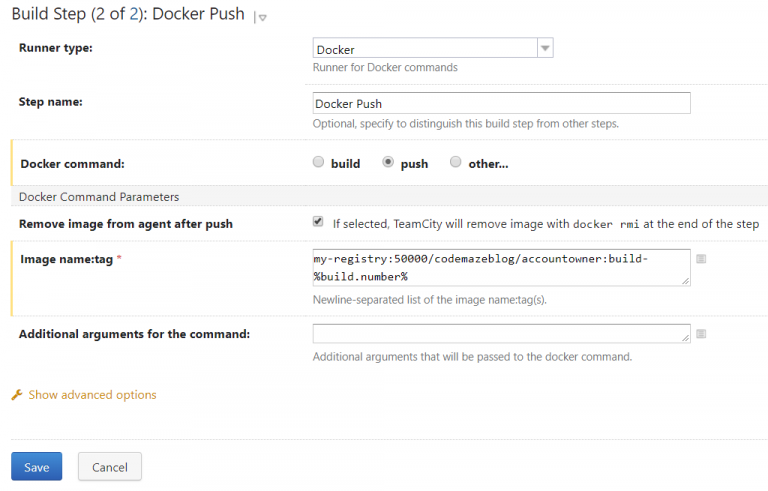Uncheck Remove image from agent after push
The image size is (768, 491).
319,222
